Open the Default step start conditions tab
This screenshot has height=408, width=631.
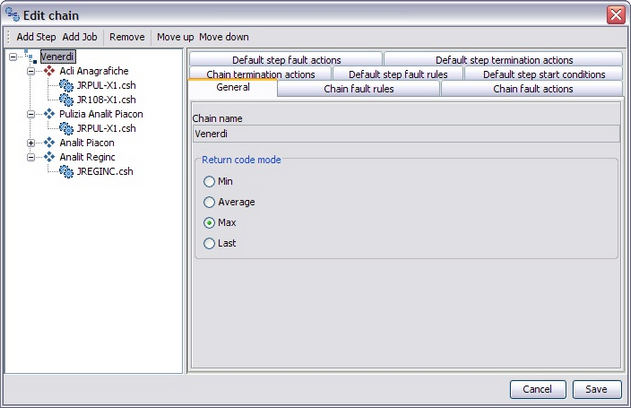tap(543, 74)
